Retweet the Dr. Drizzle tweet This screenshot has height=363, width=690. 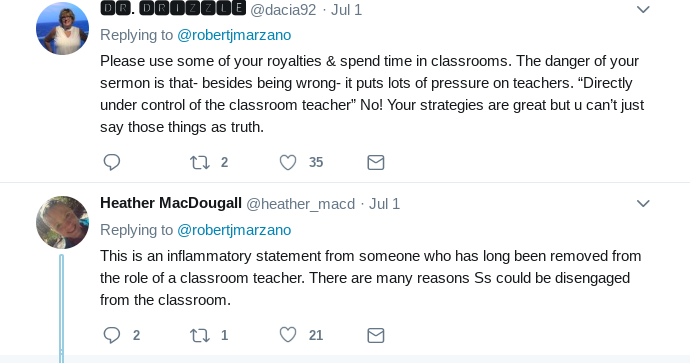click(x=199, y=162)
